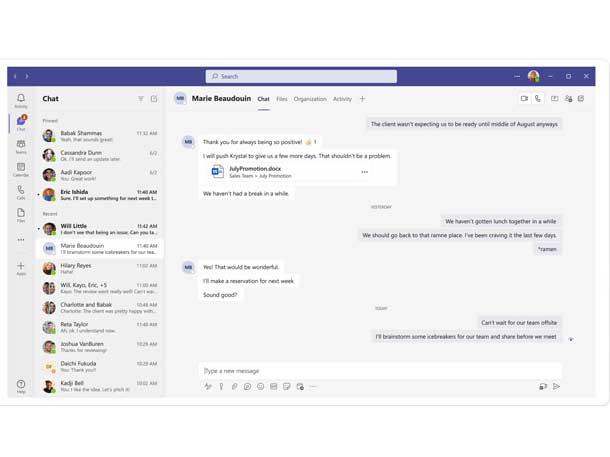The image size is (610, 457).
Task: Start an audio call with Marie
Action: (x=538, y=99)
